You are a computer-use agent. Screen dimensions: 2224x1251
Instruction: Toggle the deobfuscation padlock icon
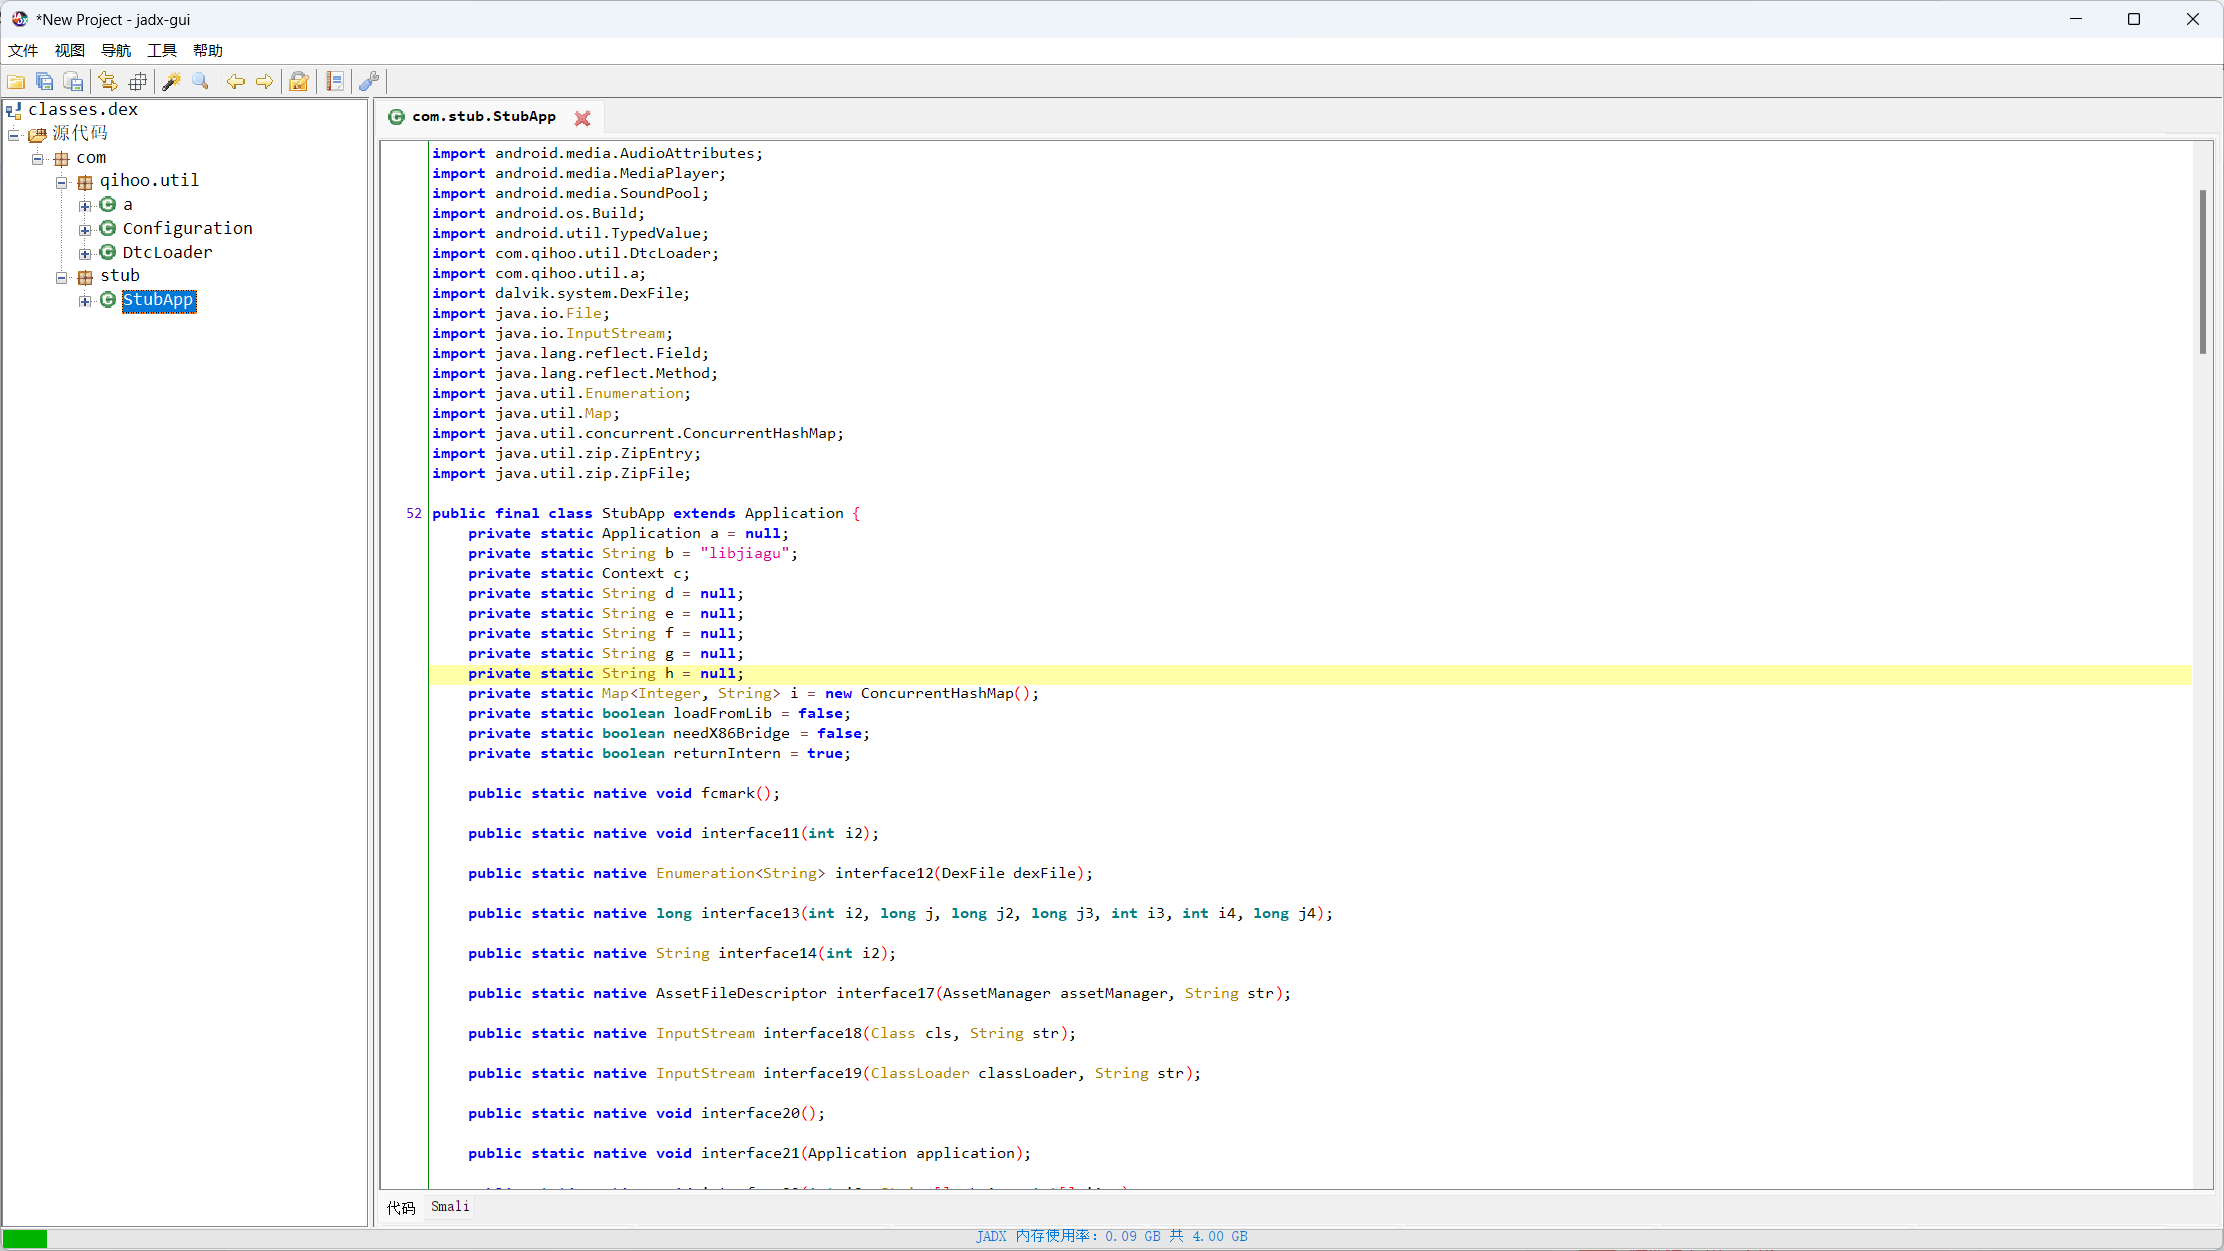[298, 82]
